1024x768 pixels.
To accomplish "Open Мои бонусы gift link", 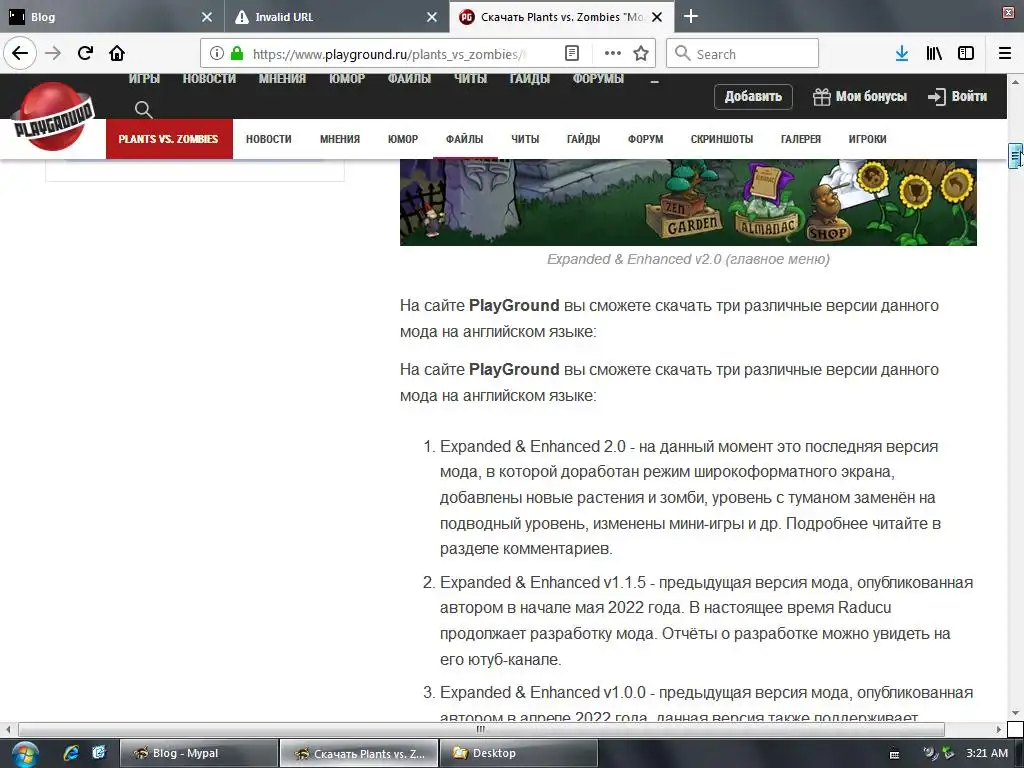I will pos(859,97).
